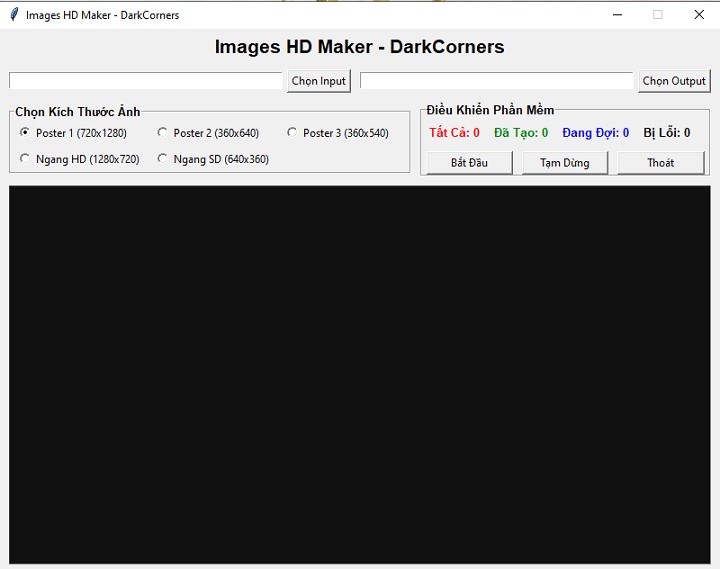Select Poster 1 (720x1280) radio option
Viewport: 720px width, 569px height.
25,133
